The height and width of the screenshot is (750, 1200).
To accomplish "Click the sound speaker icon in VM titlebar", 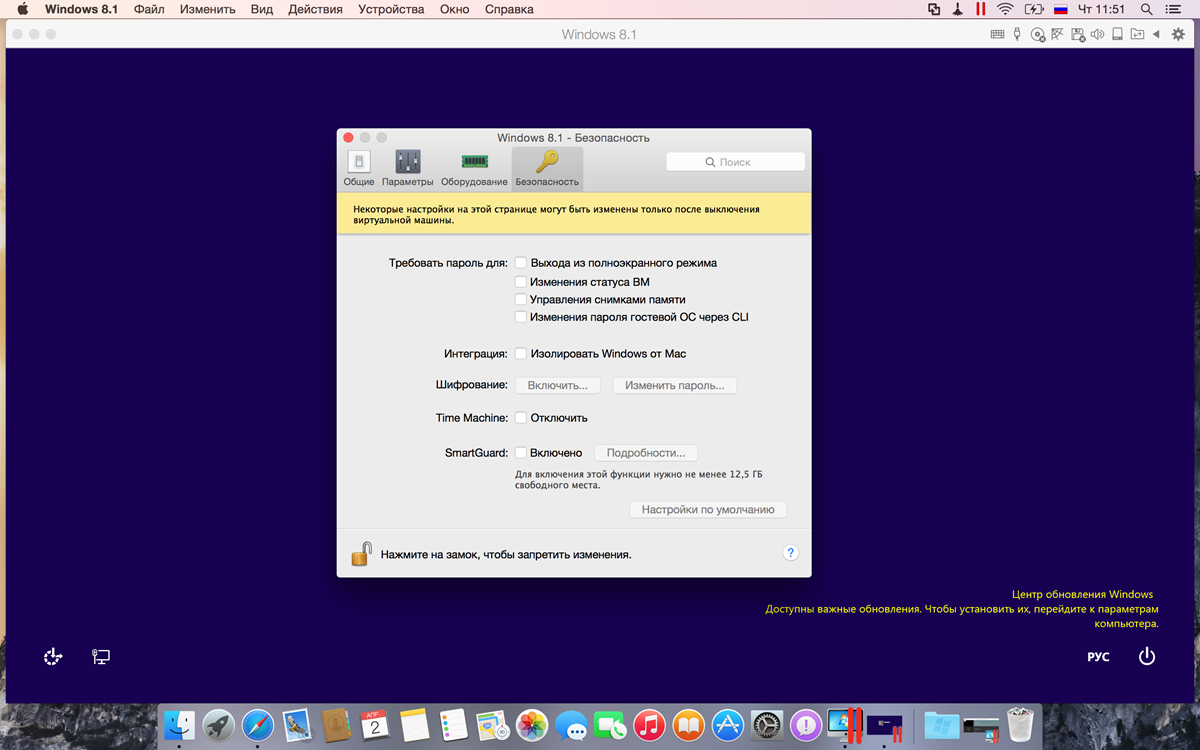I will pyautogui.click(x=1097, y=34).
